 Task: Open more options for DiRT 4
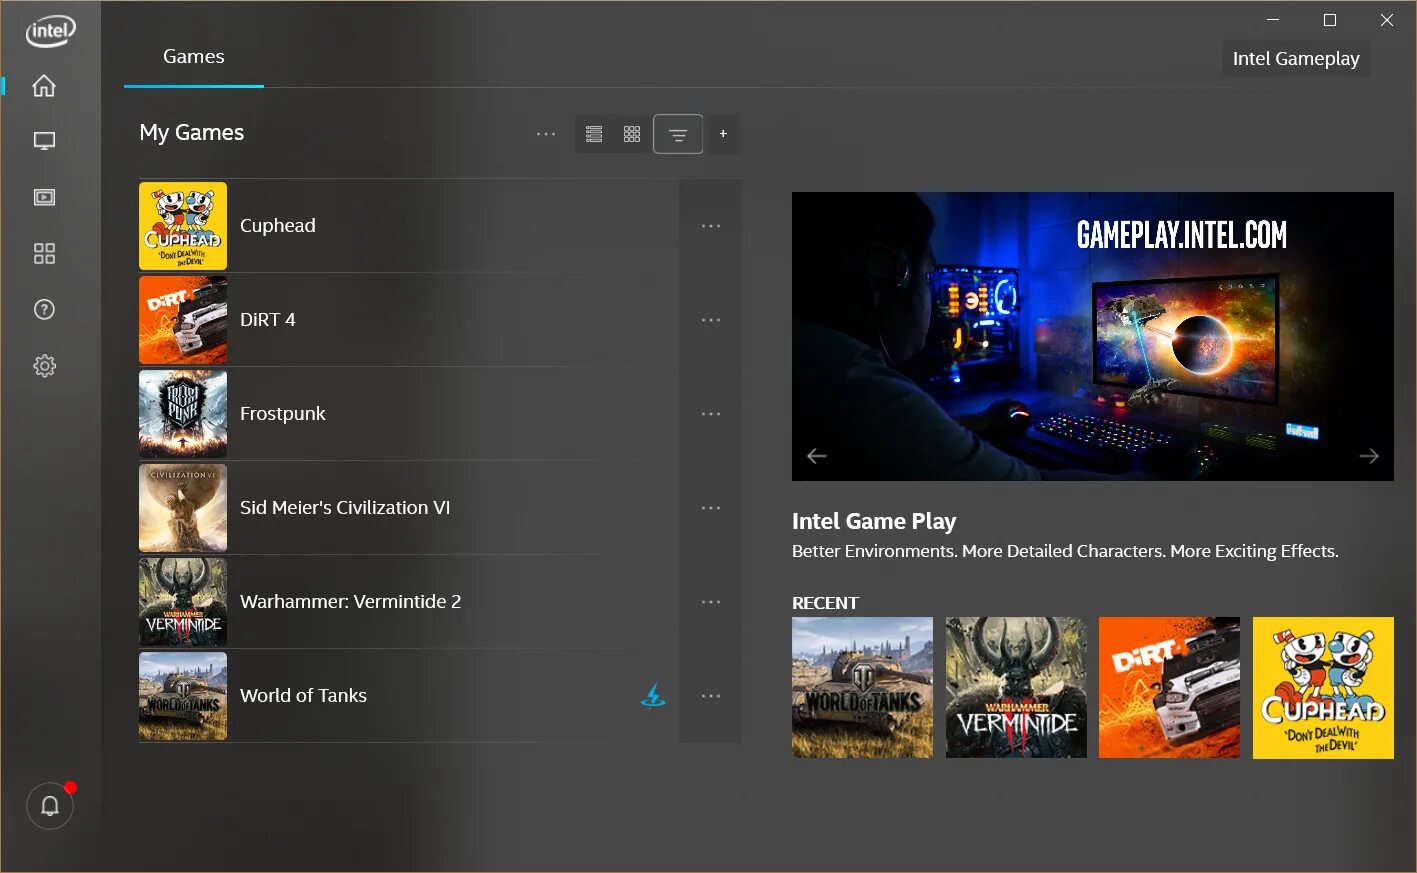coord(711,320)
